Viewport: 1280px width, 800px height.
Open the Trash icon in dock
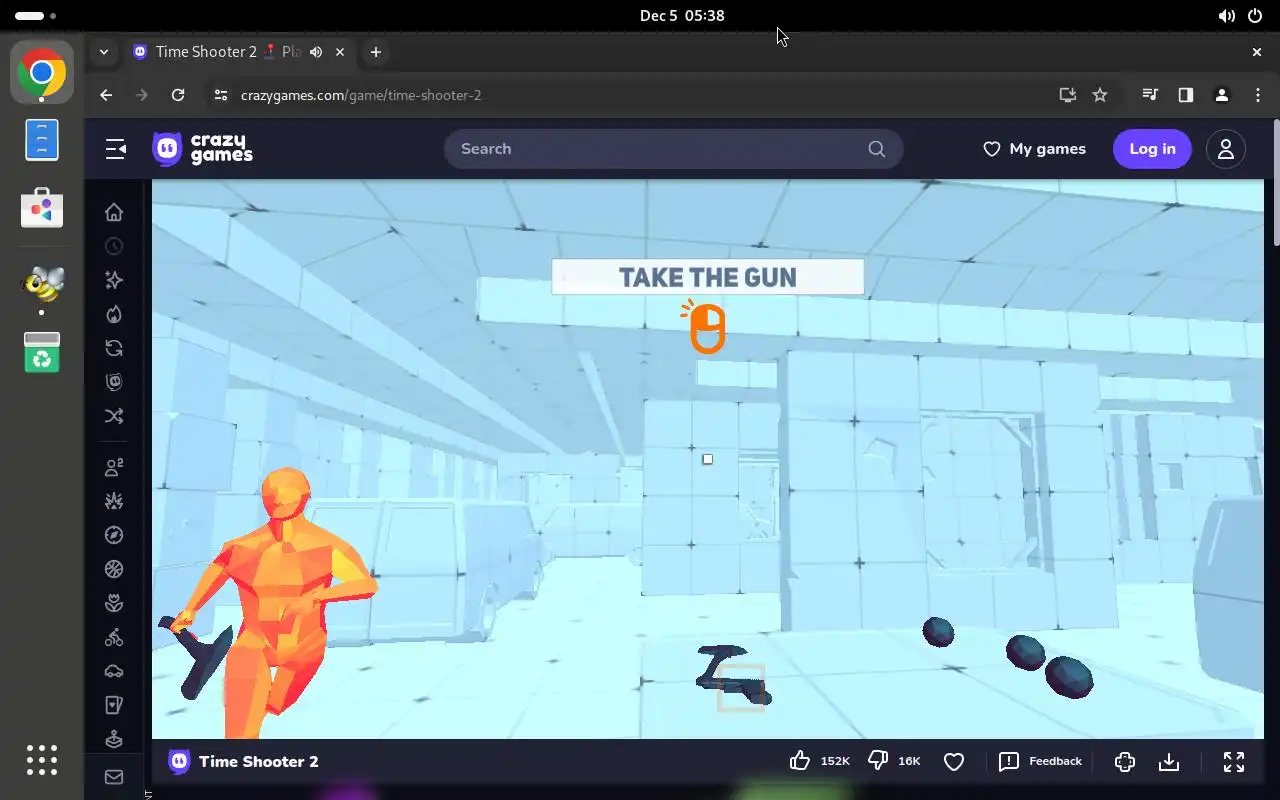click(42, 352)
